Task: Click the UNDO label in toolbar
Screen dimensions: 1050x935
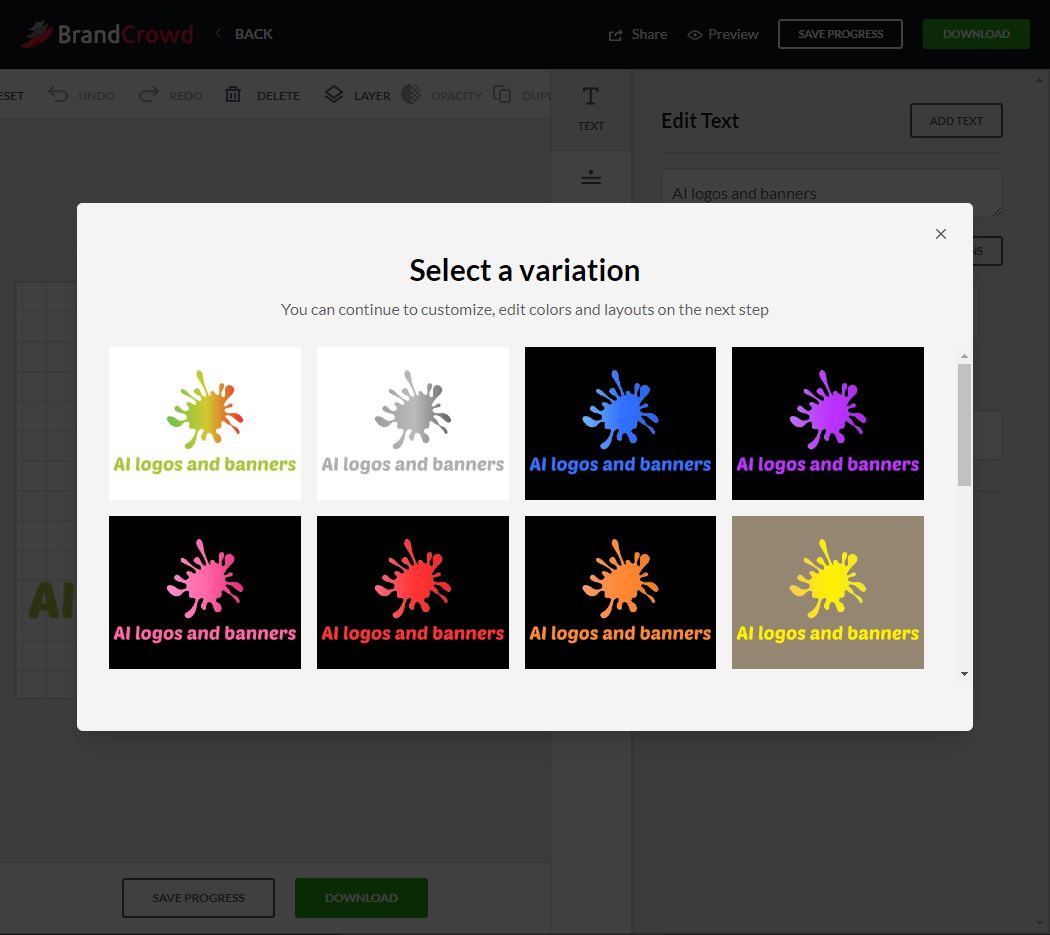Action: pyautogui.click(x=96, y=96)
